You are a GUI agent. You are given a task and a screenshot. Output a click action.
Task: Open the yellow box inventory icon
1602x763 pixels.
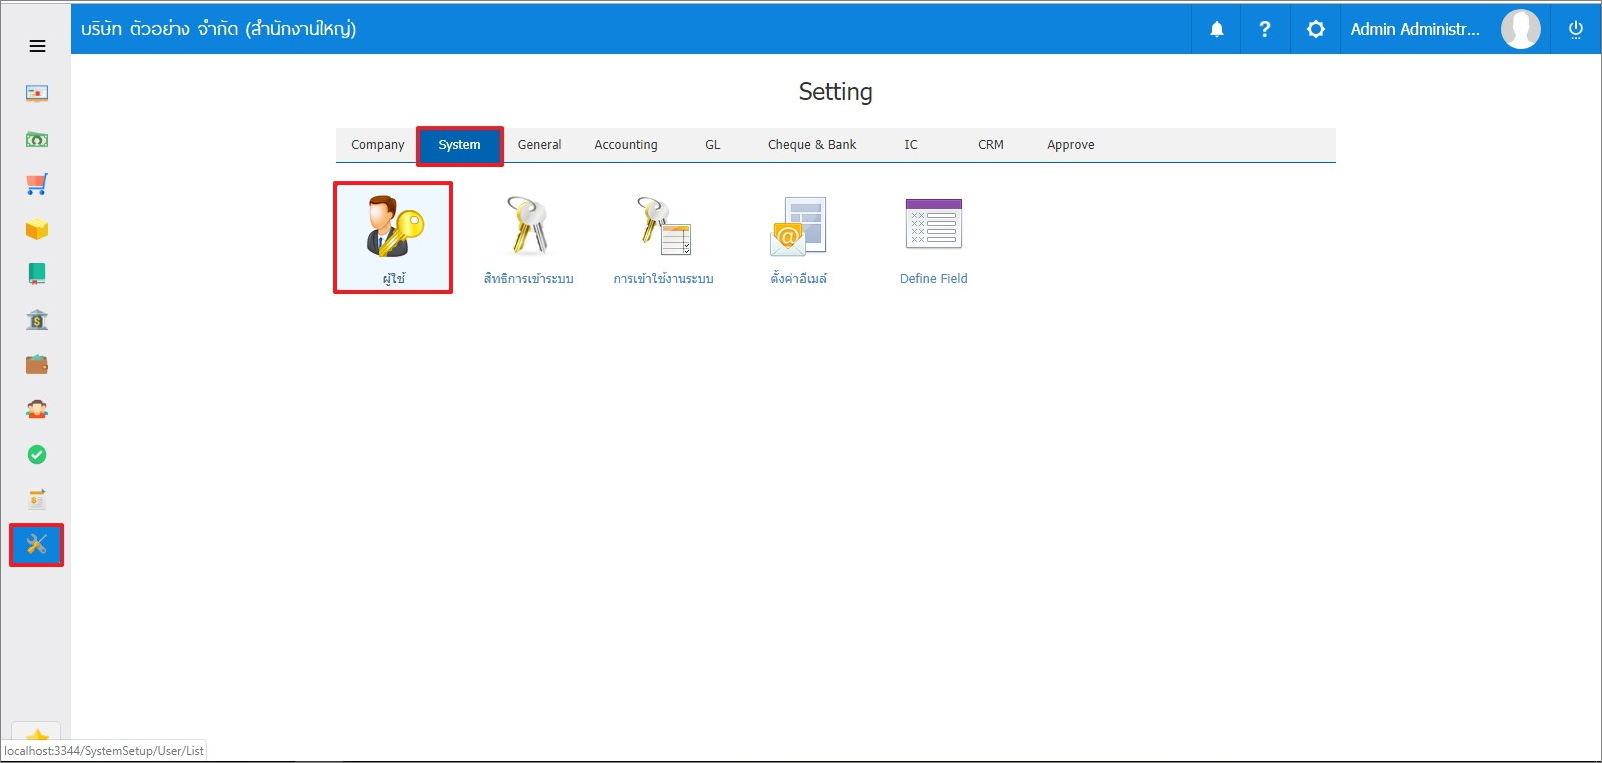[x=37, y=230]
